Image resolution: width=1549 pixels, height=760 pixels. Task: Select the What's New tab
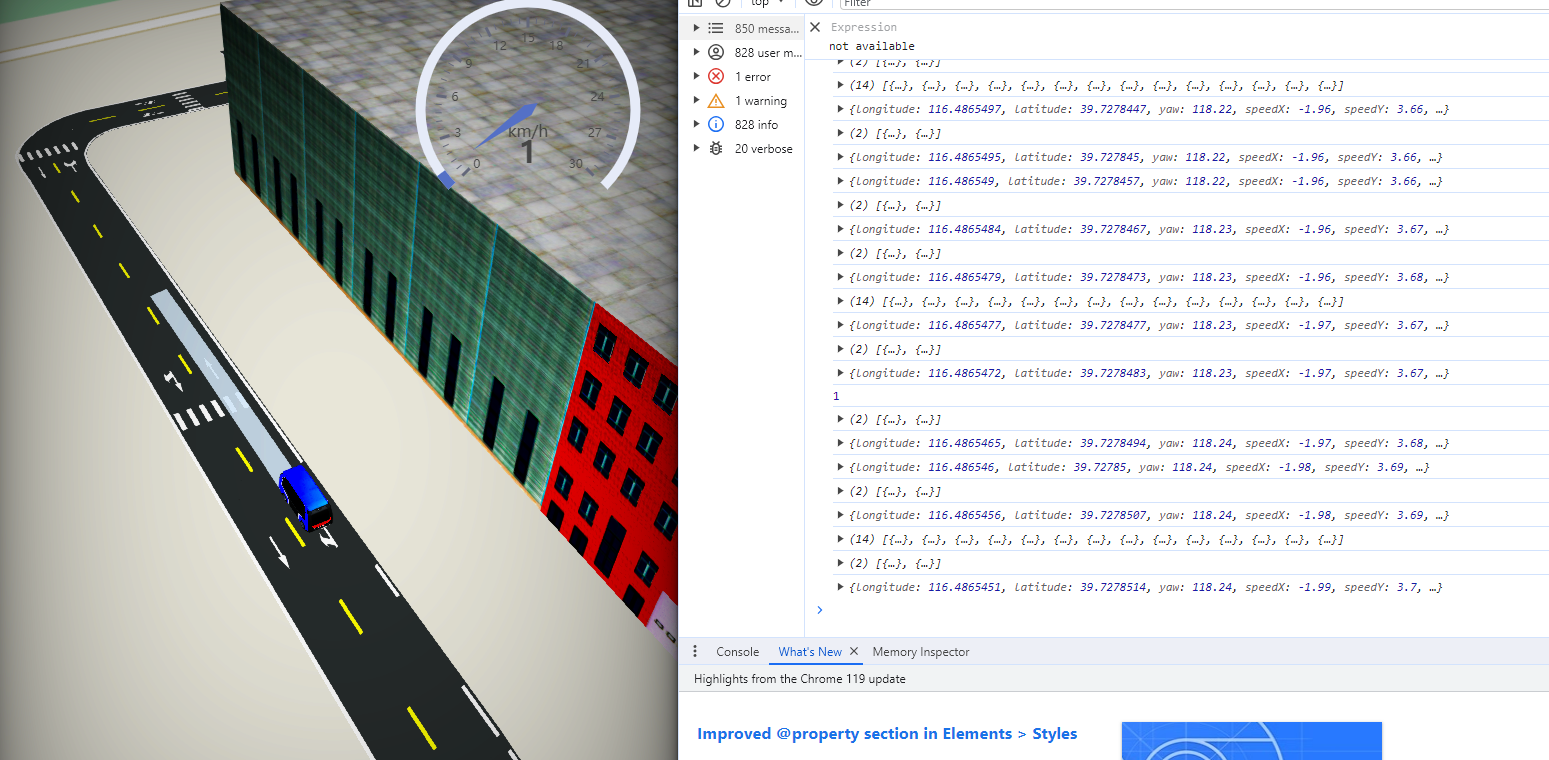click(810, 651)
